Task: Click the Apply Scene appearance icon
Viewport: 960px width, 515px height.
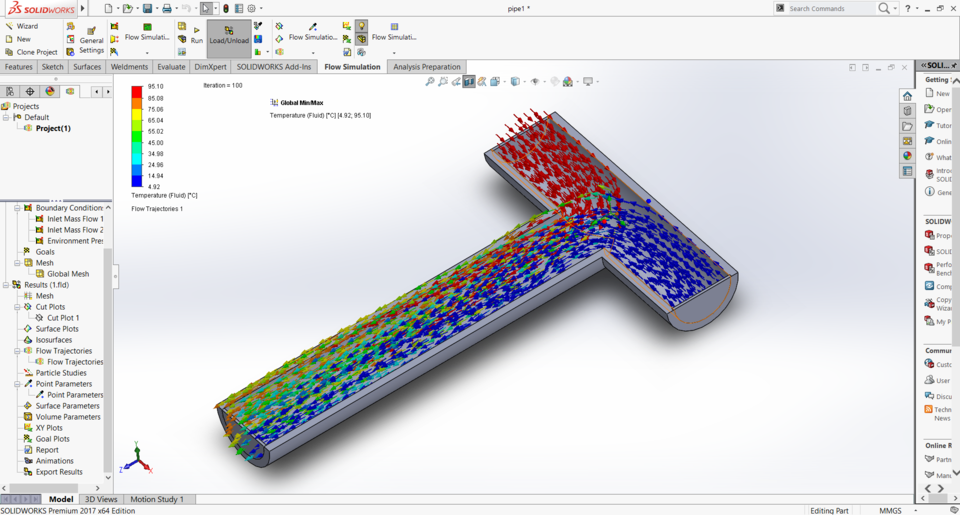Action: point(569,81)
